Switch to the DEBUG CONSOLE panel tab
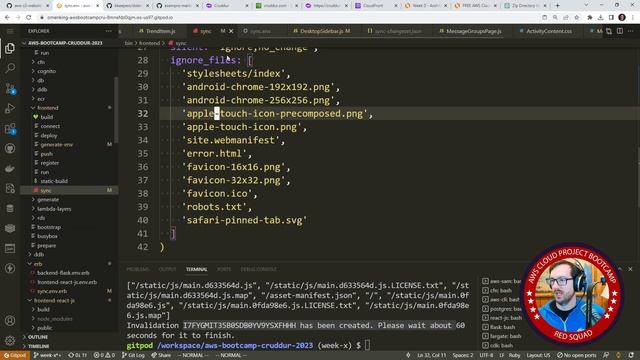 258,269
